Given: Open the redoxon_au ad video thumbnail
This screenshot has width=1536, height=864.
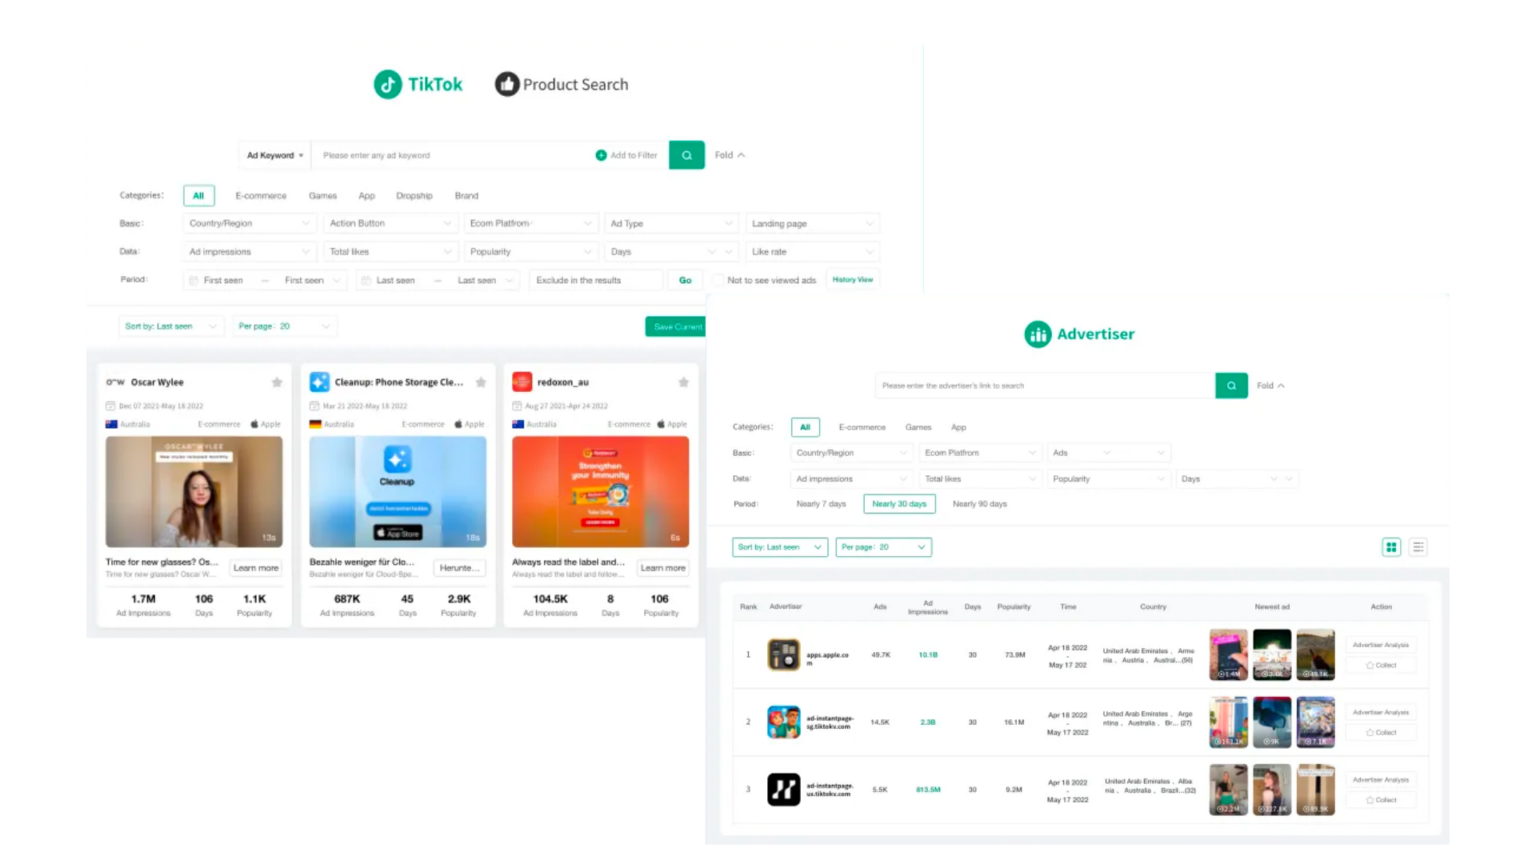Looking at the screenshot, I should (x=600, y=491).
